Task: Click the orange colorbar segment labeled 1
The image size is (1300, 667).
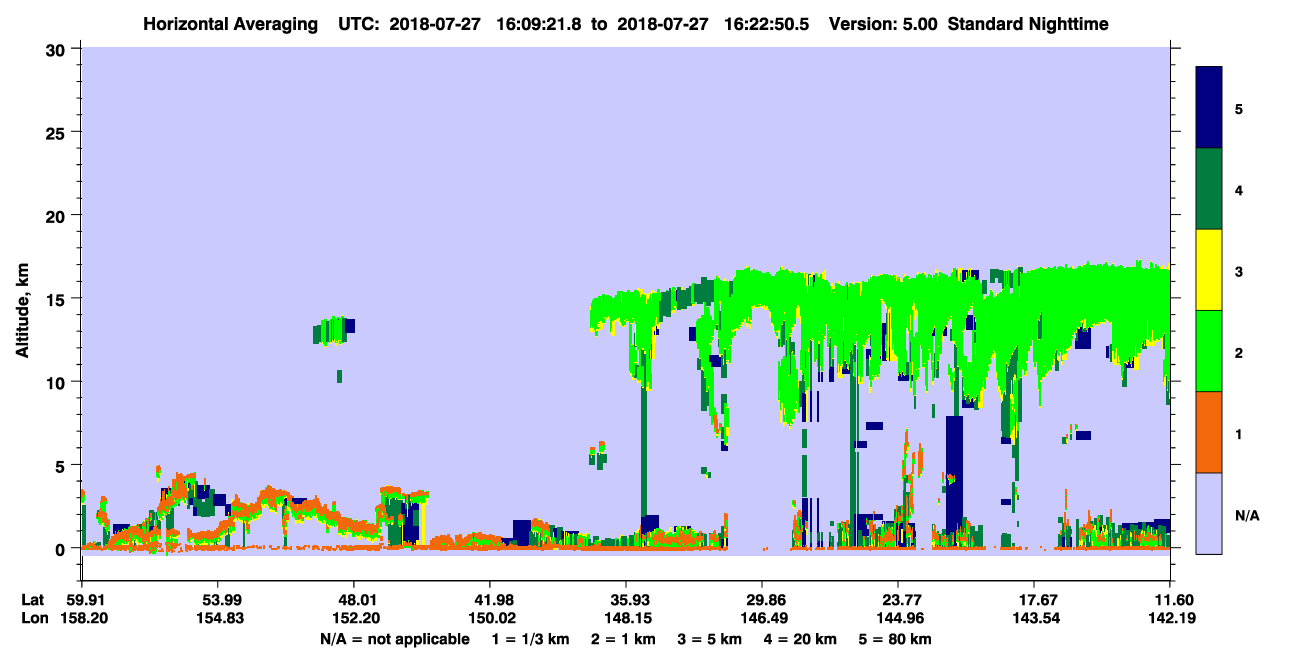Action: pyautogui.click(x=1209, y=432)
